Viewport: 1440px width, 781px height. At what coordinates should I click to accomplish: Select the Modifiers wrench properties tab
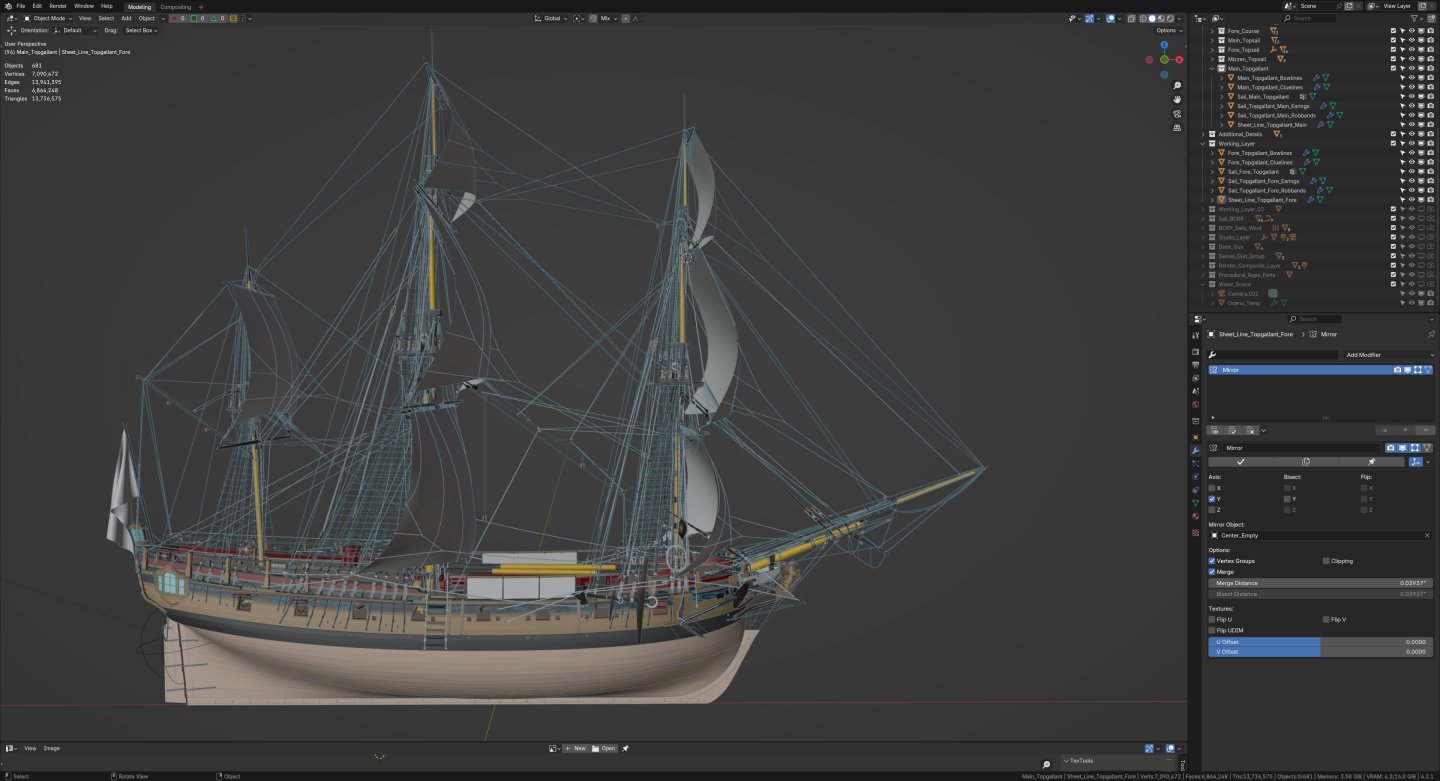(1195, 450)
